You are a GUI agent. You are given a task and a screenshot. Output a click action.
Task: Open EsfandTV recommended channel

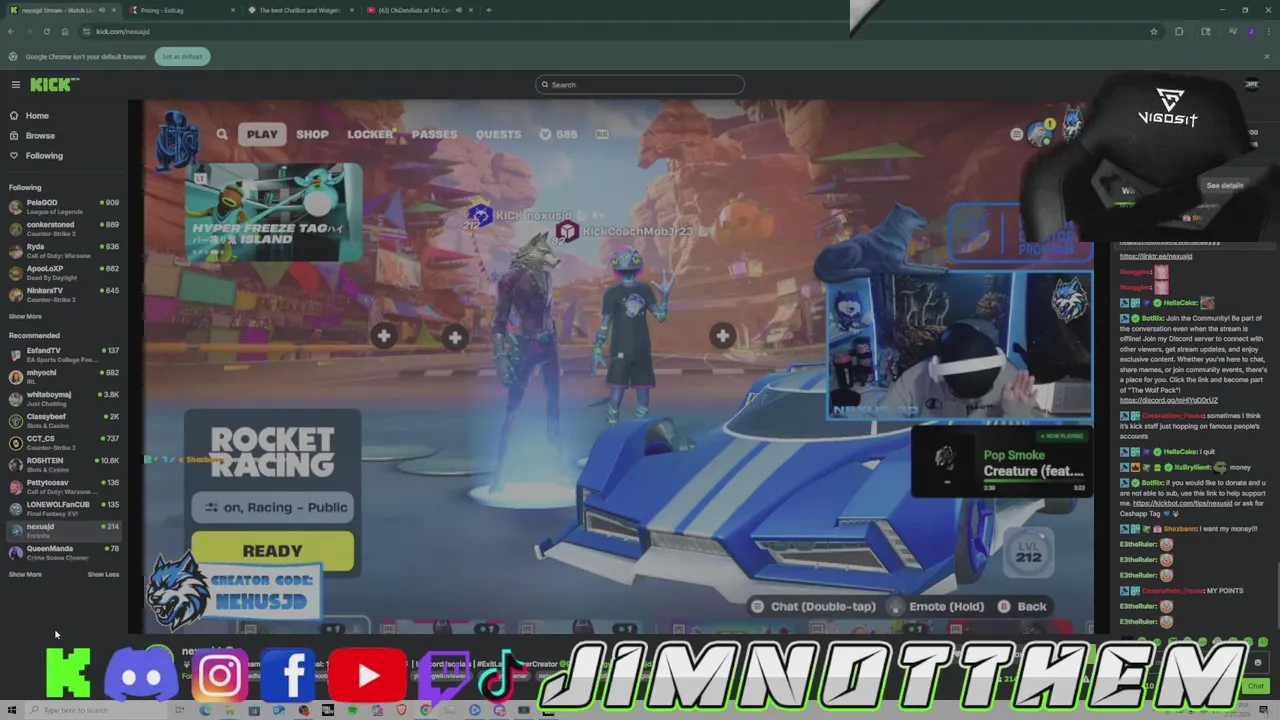click(63, 355)
